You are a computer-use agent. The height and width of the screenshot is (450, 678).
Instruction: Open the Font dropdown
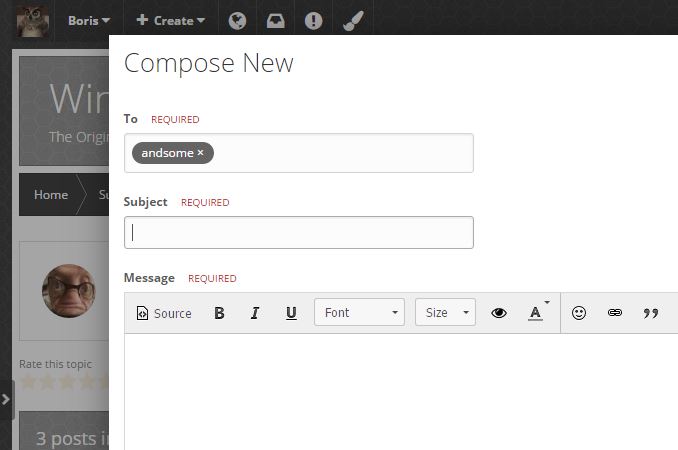359,312
